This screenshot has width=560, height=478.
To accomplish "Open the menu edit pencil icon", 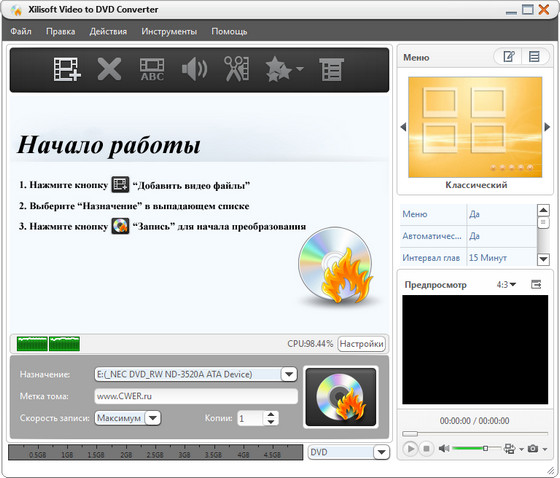I will point(509,56).
